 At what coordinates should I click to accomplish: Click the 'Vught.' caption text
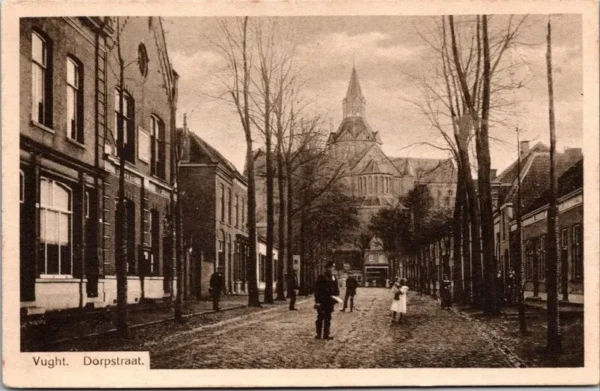point(51,362)
